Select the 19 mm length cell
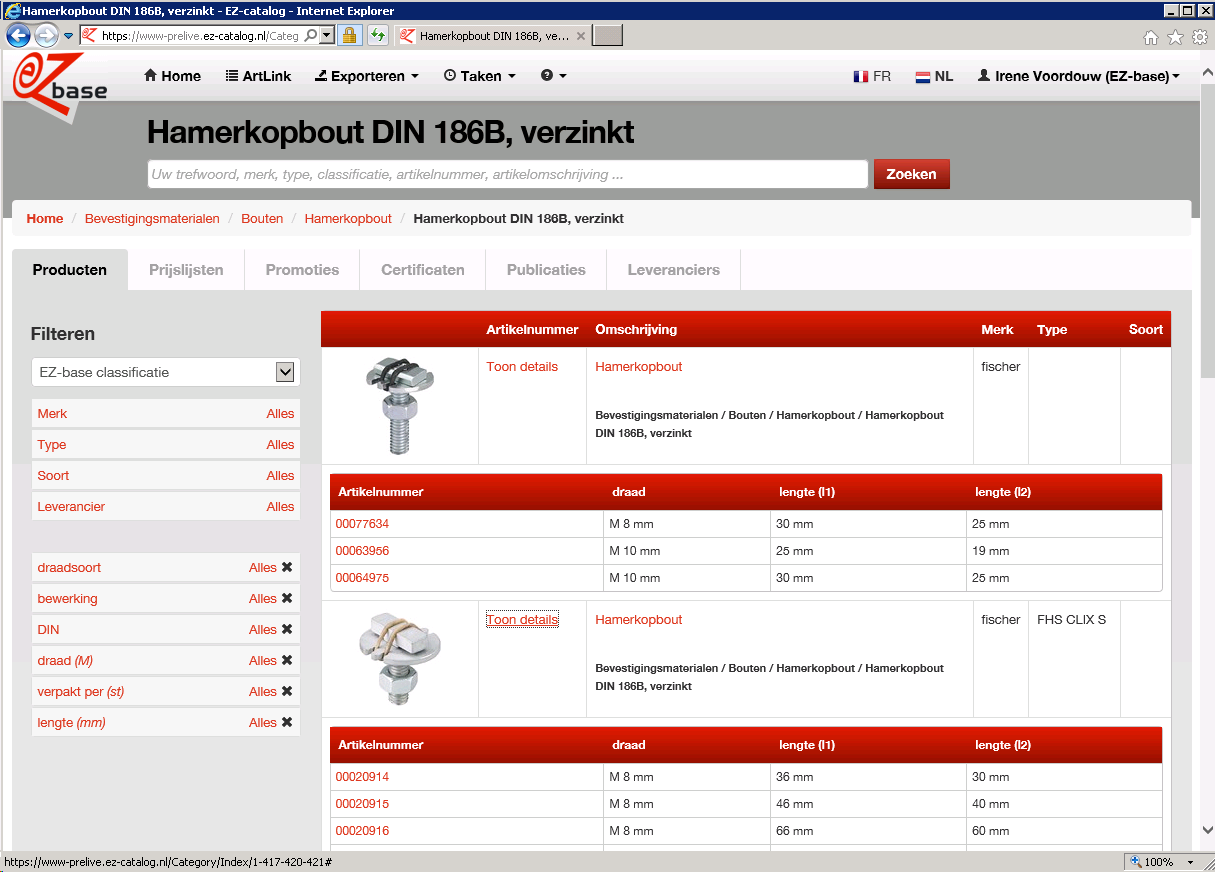Viewport: 1215px width, 872px height. [x=1064, y=551]
